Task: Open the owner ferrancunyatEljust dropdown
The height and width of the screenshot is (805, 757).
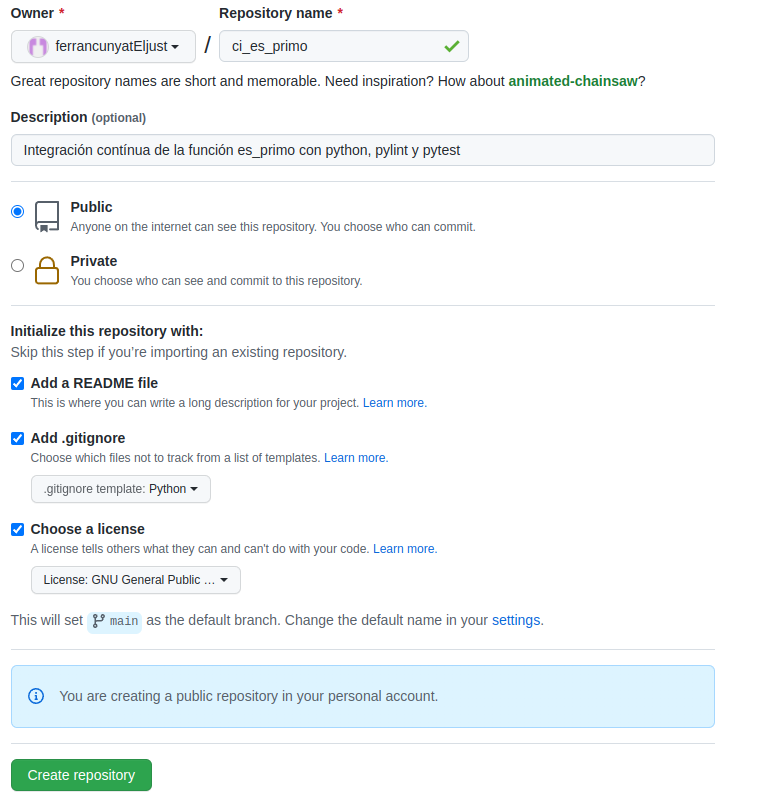Action: (x=103, y=47)
